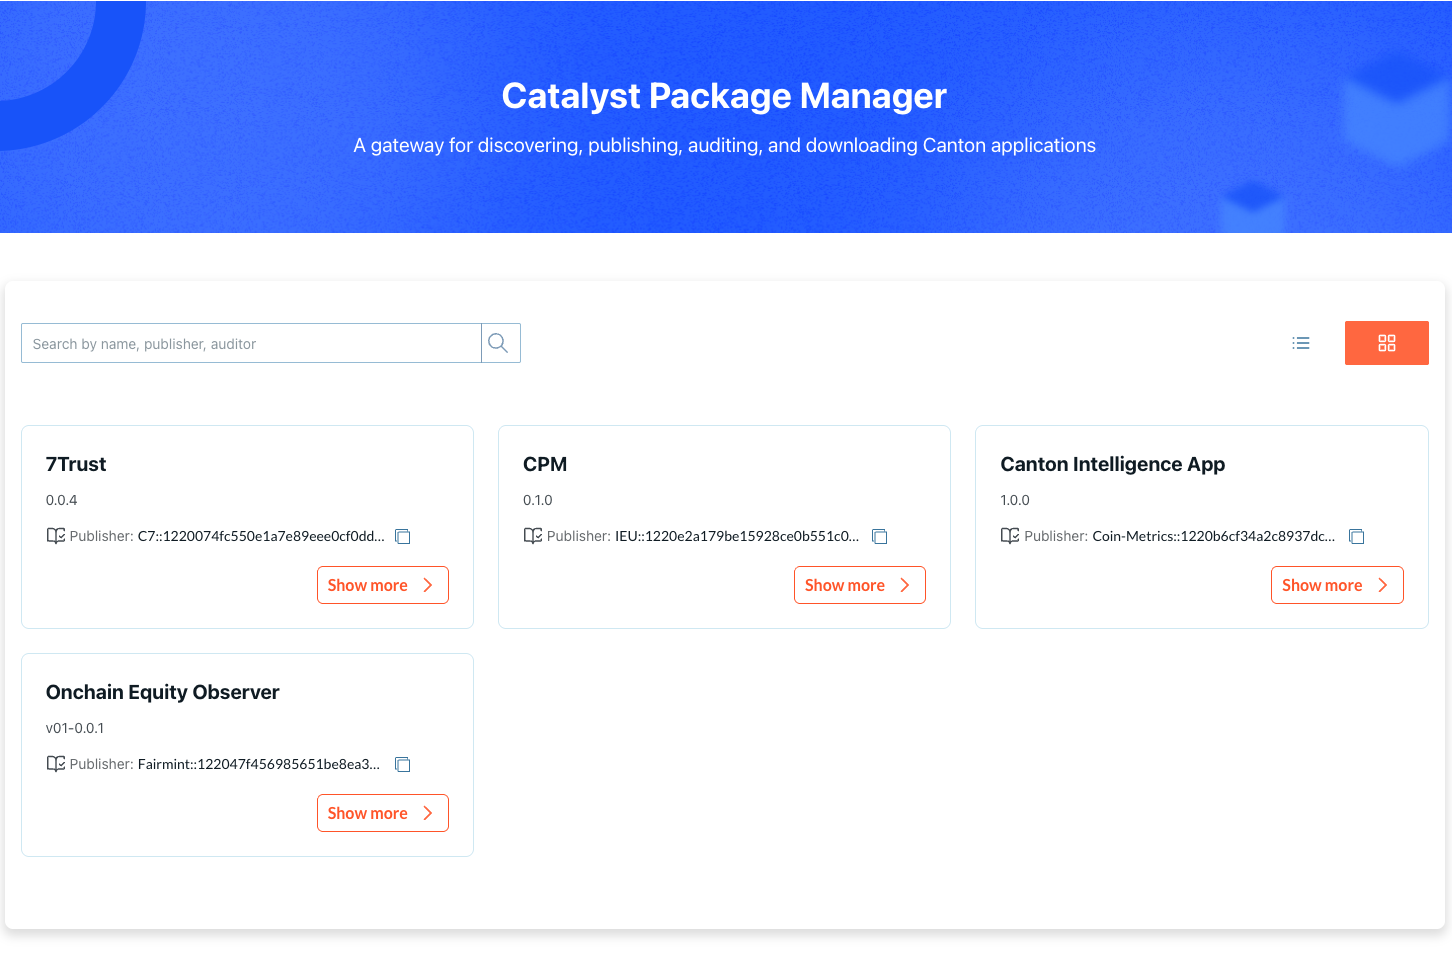Open the CPM card title
This screenshot has height=958, width=1452.
545,464
